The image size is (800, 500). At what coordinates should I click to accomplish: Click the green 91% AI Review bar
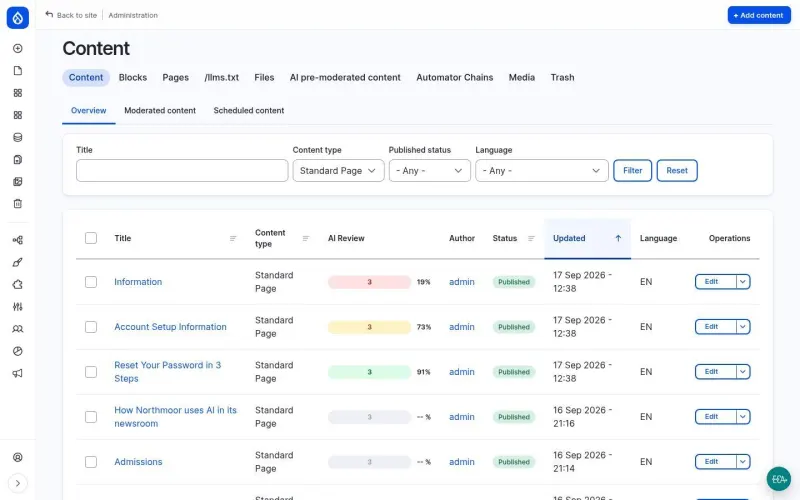pyautogui.click(x=369, y=372)
